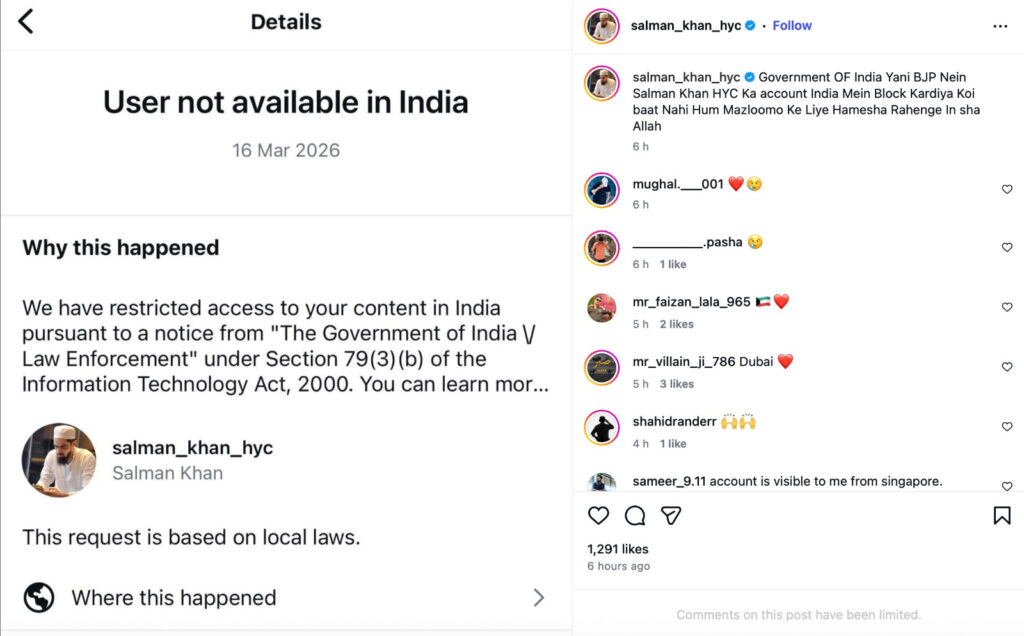1024x636 pixels.
Task: Like the comment by mr_faizan_lala_965
Action: click(1007, 308)
